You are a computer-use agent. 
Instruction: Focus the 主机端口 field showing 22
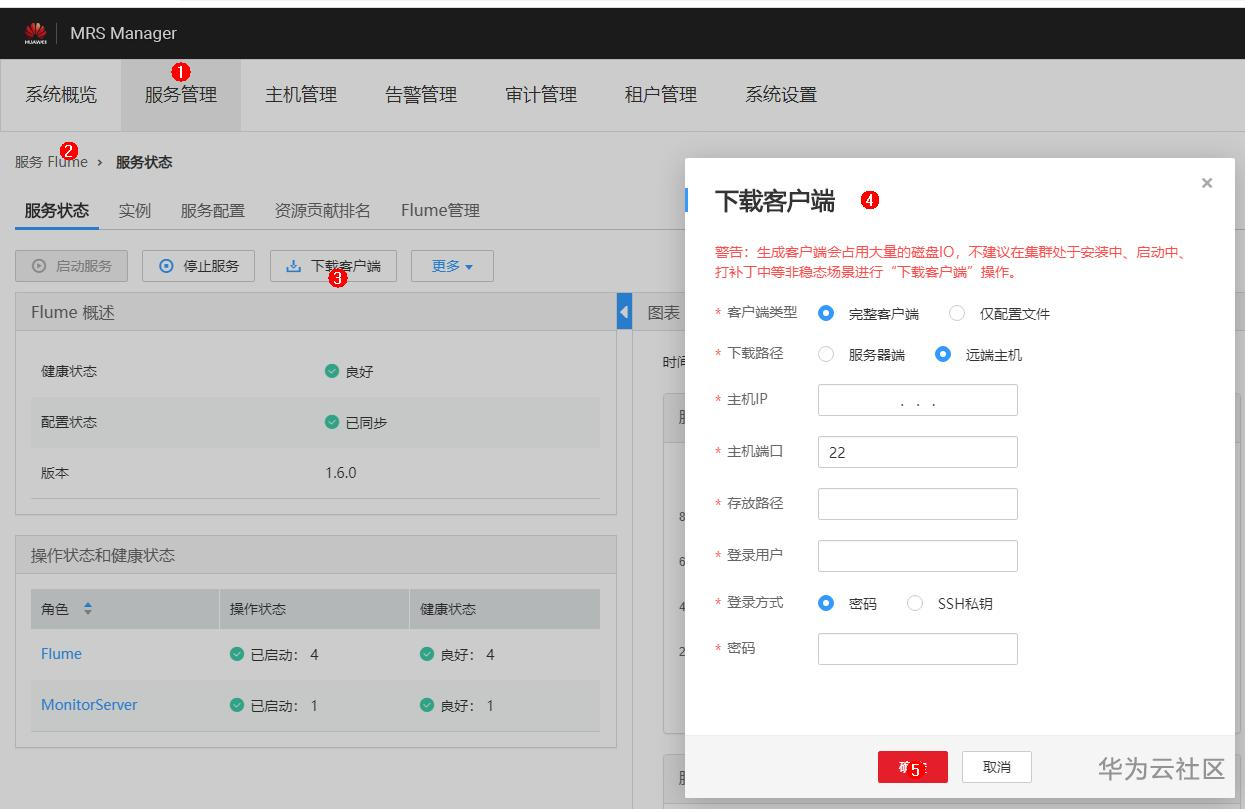point(918,452)
